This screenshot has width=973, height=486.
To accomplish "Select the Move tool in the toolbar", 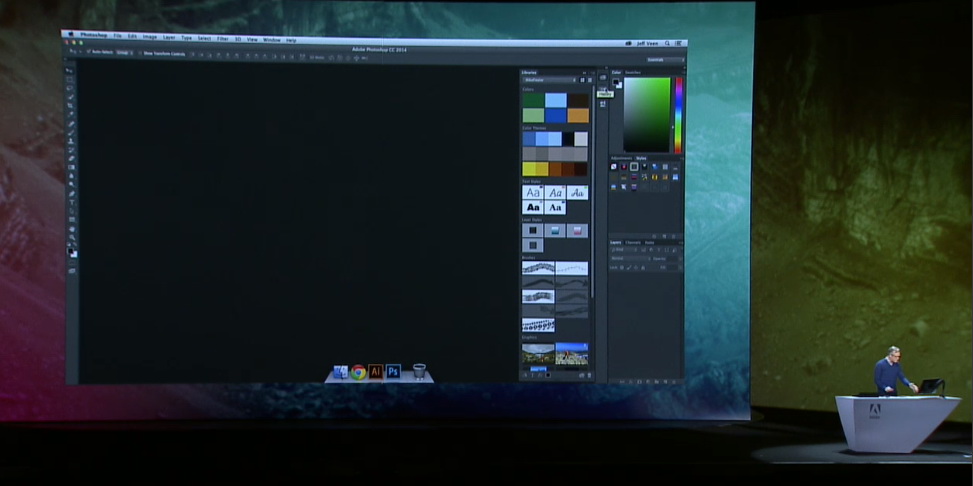I will tap(70, 72).
